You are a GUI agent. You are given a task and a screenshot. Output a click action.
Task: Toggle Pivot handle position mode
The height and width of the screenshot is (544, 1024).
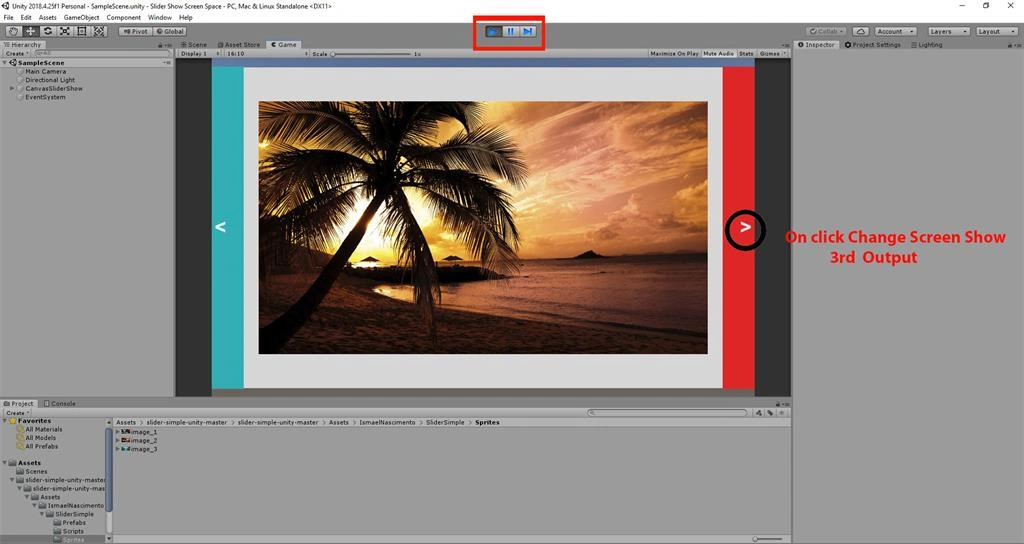point(135,31)
